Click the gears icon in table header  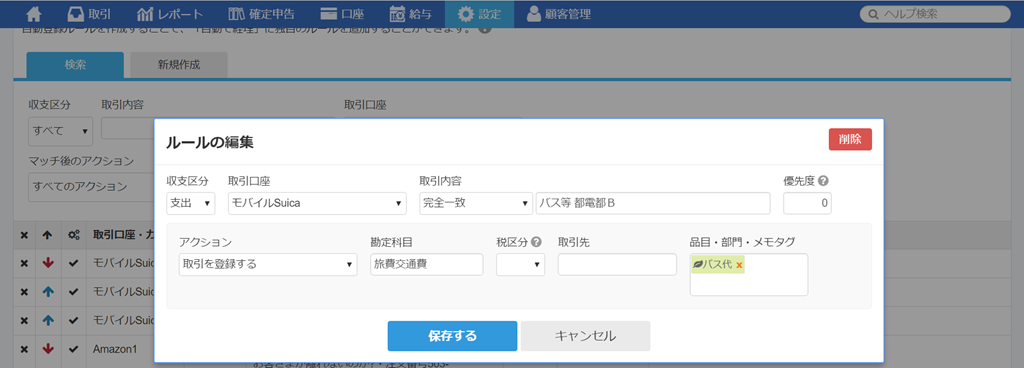click(x=74, y=236)
